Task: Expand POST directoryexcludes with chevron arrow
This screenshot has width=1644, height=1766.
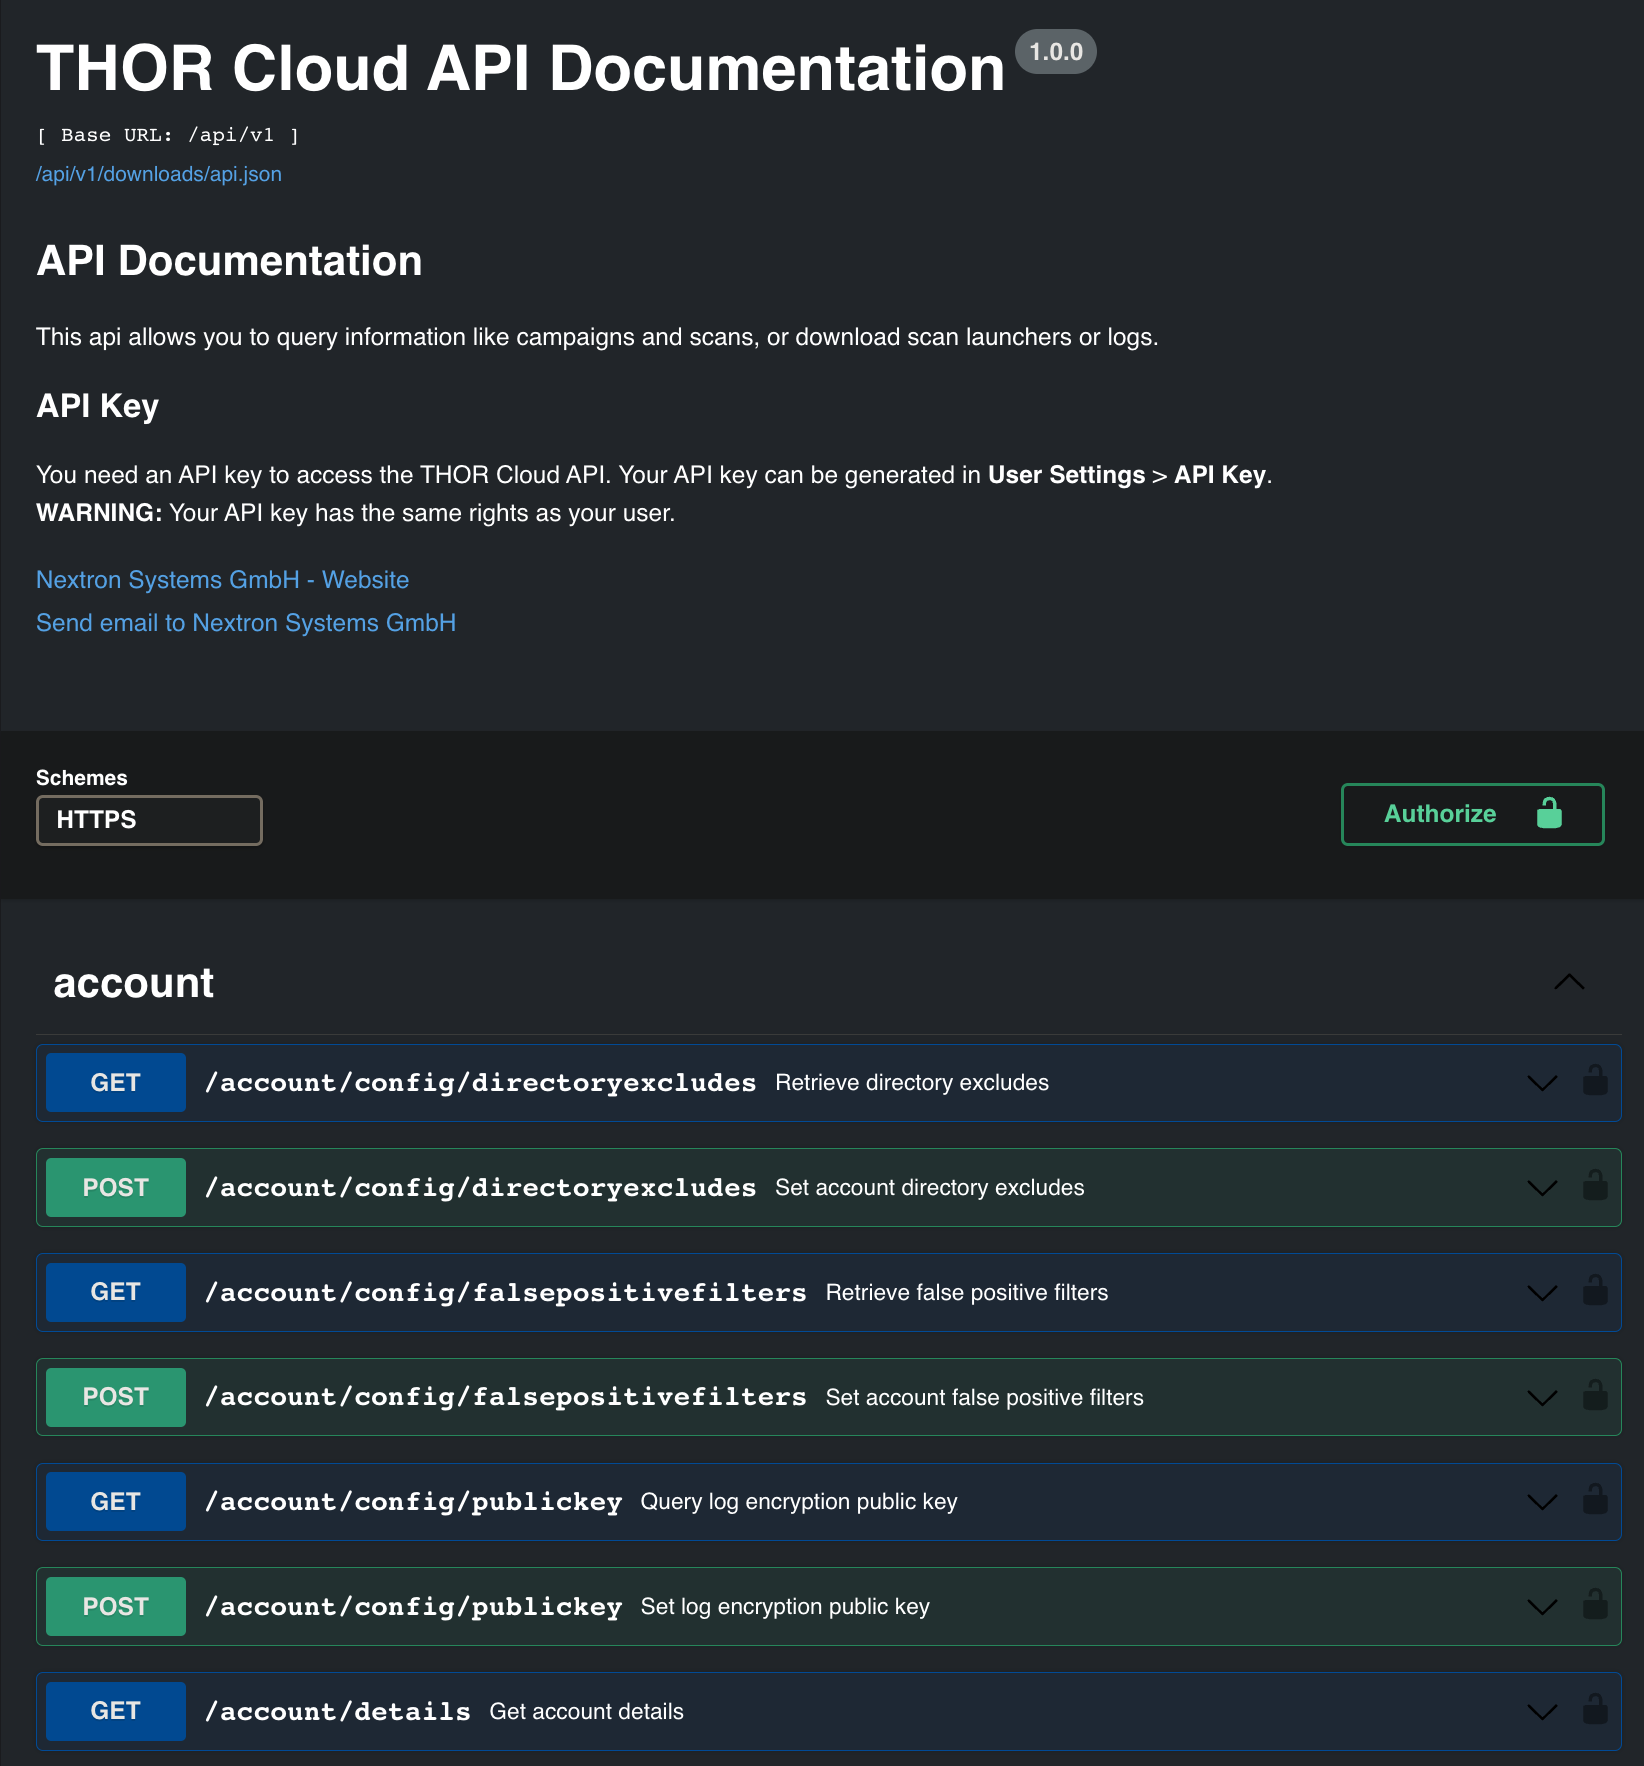Action: [1543, 1188]
